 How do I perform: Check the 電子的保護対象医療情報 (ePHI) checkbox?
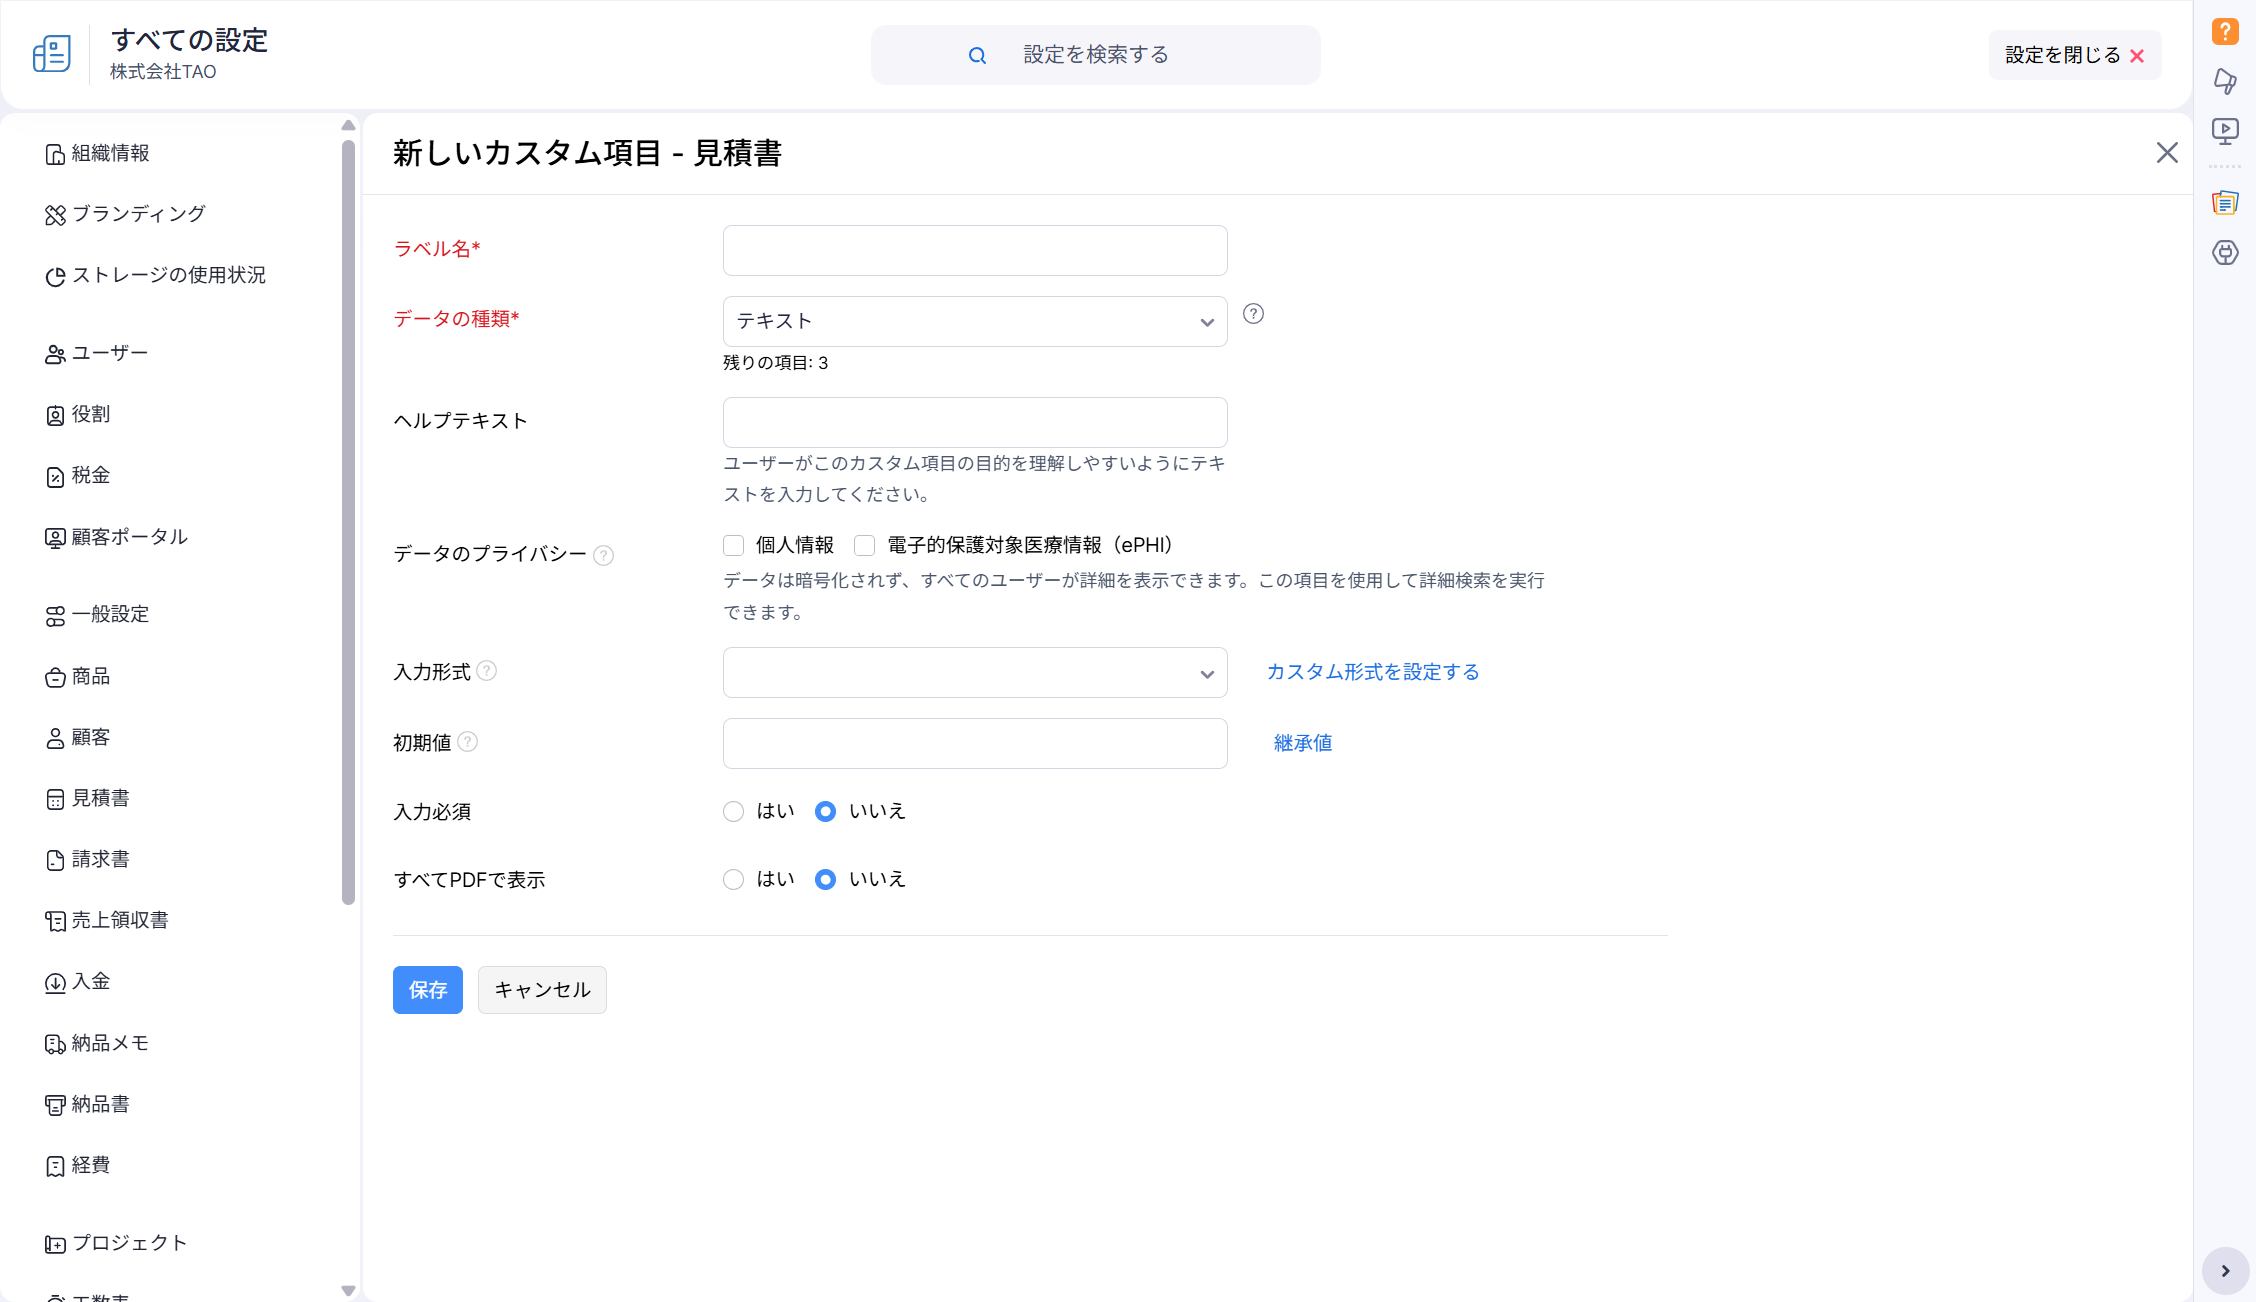coord(865,545)
